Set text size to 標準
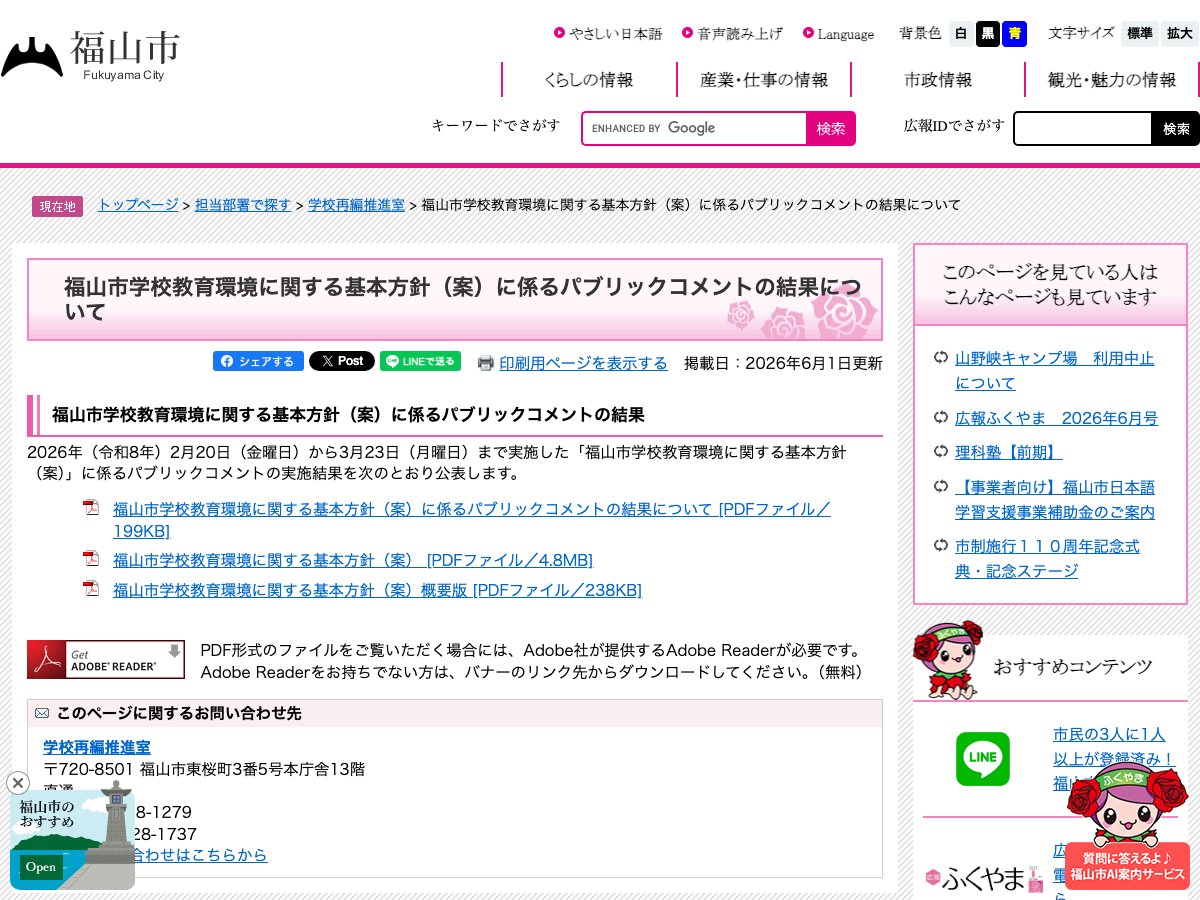1200x900 pixels. pyautogui.click(x=1140, y=34)
